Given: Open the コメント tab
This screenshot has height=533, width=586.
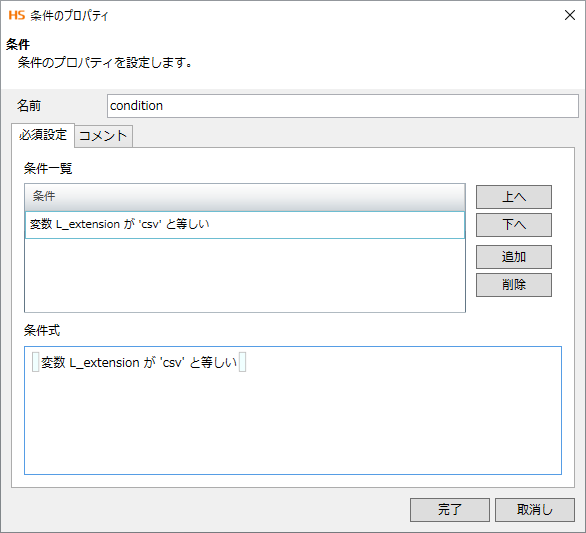Looking at the screenshot, I should [104, 136].
